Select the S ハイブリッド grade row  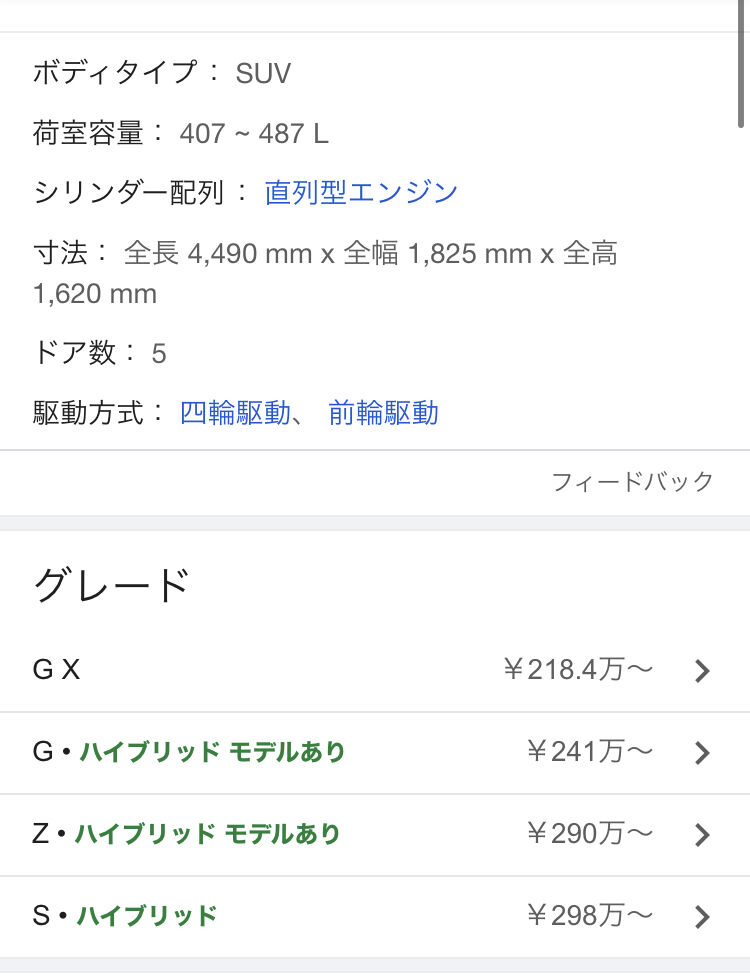pyautogui.click(x=375, y=917)
